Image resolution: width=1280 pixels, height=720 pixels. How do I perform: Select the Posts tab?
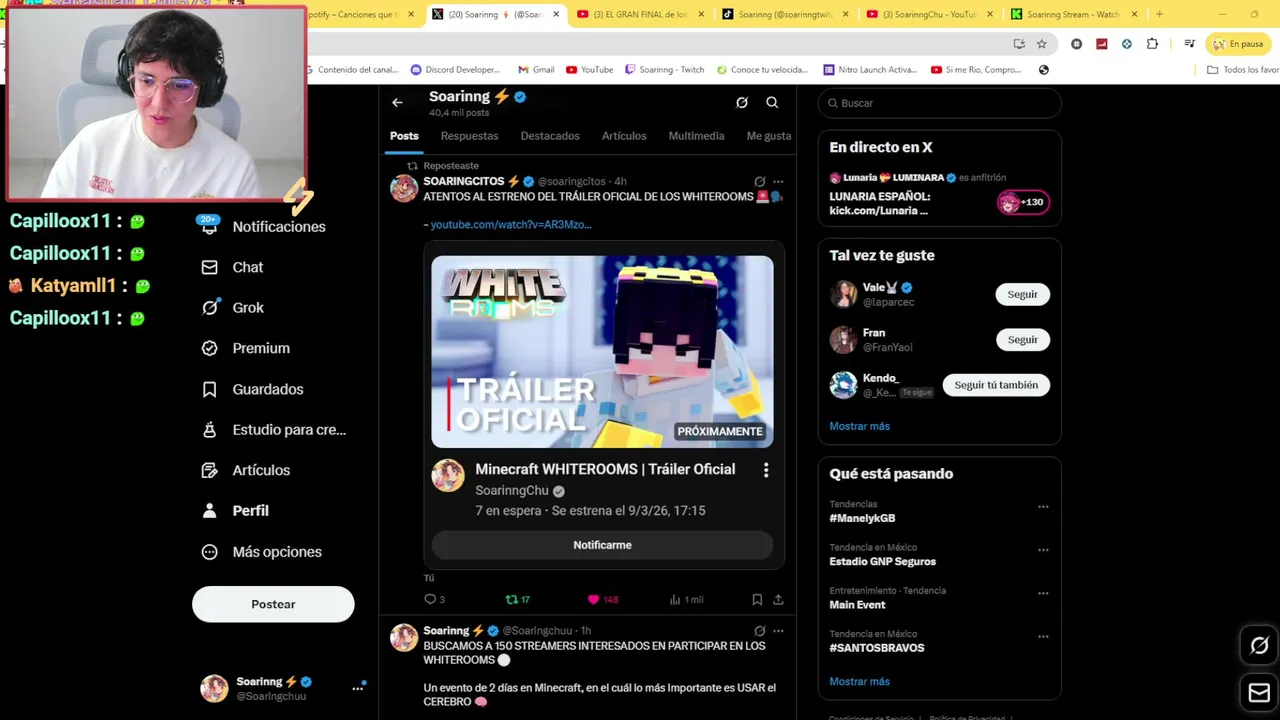click(404, 136)
